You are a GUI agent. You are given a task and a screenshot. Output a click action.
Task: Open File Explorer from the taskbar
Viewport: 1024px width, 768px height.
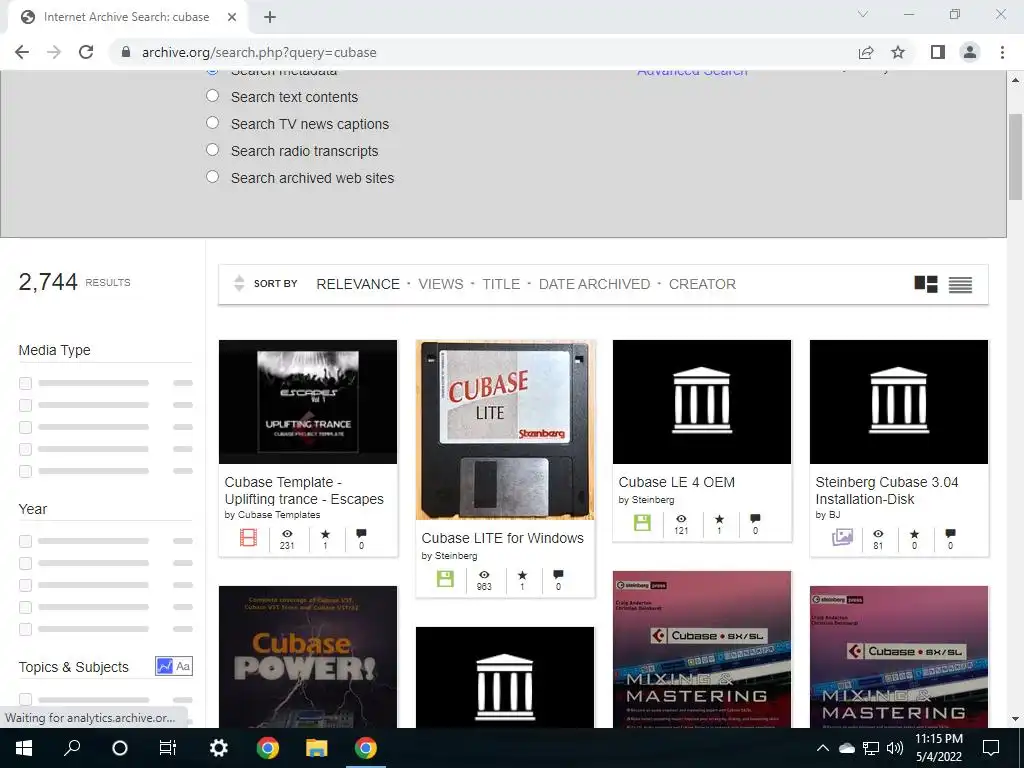click(x=317, y=748)
